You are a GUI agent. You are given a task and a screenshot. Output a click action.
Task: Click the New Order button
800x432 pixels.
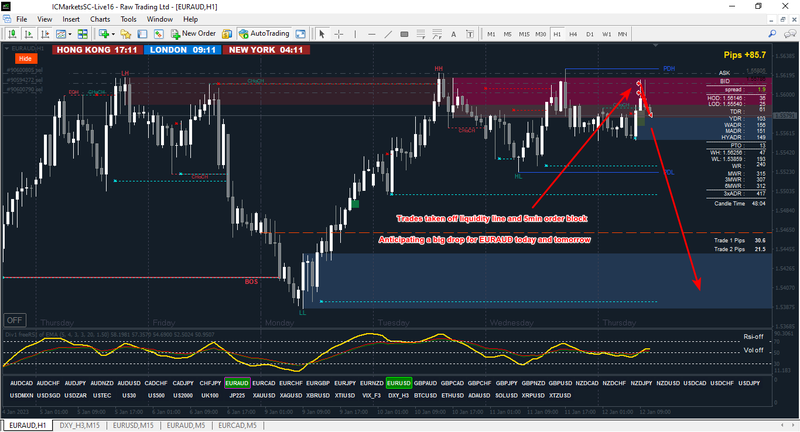193,34
